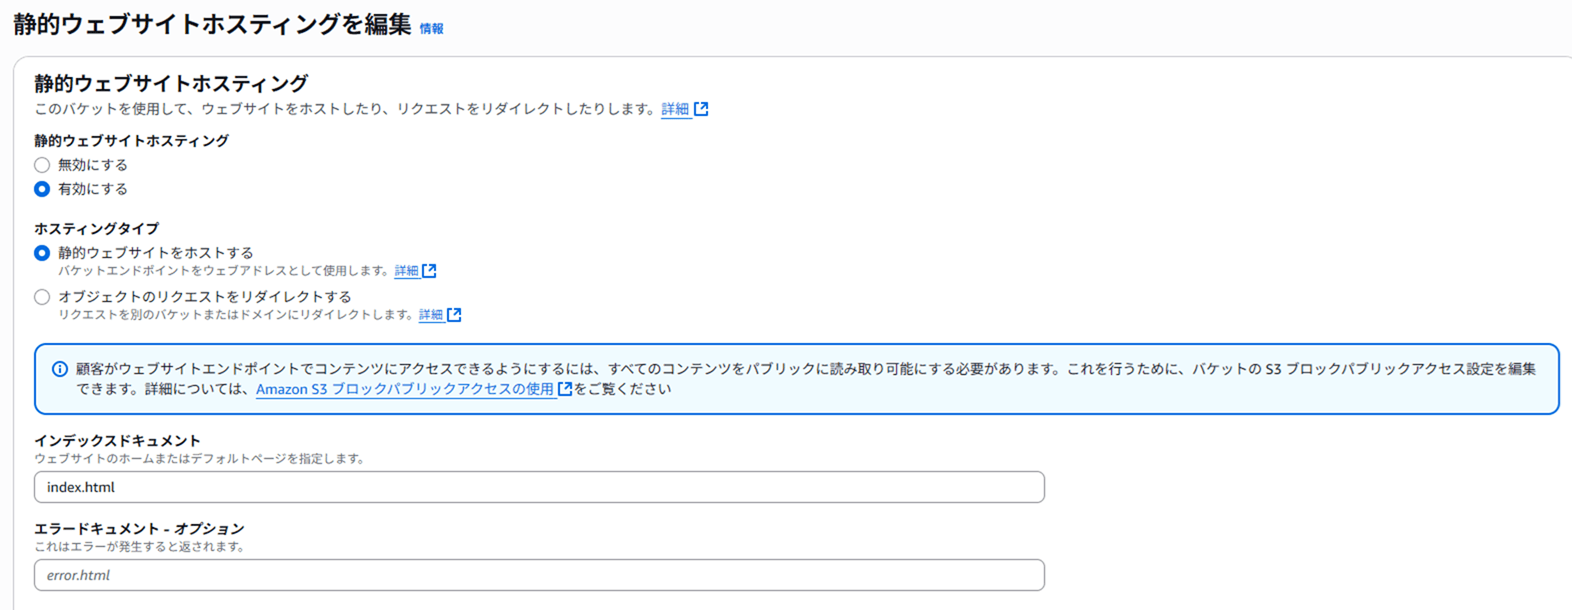Click the 静的ウェブサイトホスティングを編集 page title
The image size is (1572, 610).
click(212, 25)
